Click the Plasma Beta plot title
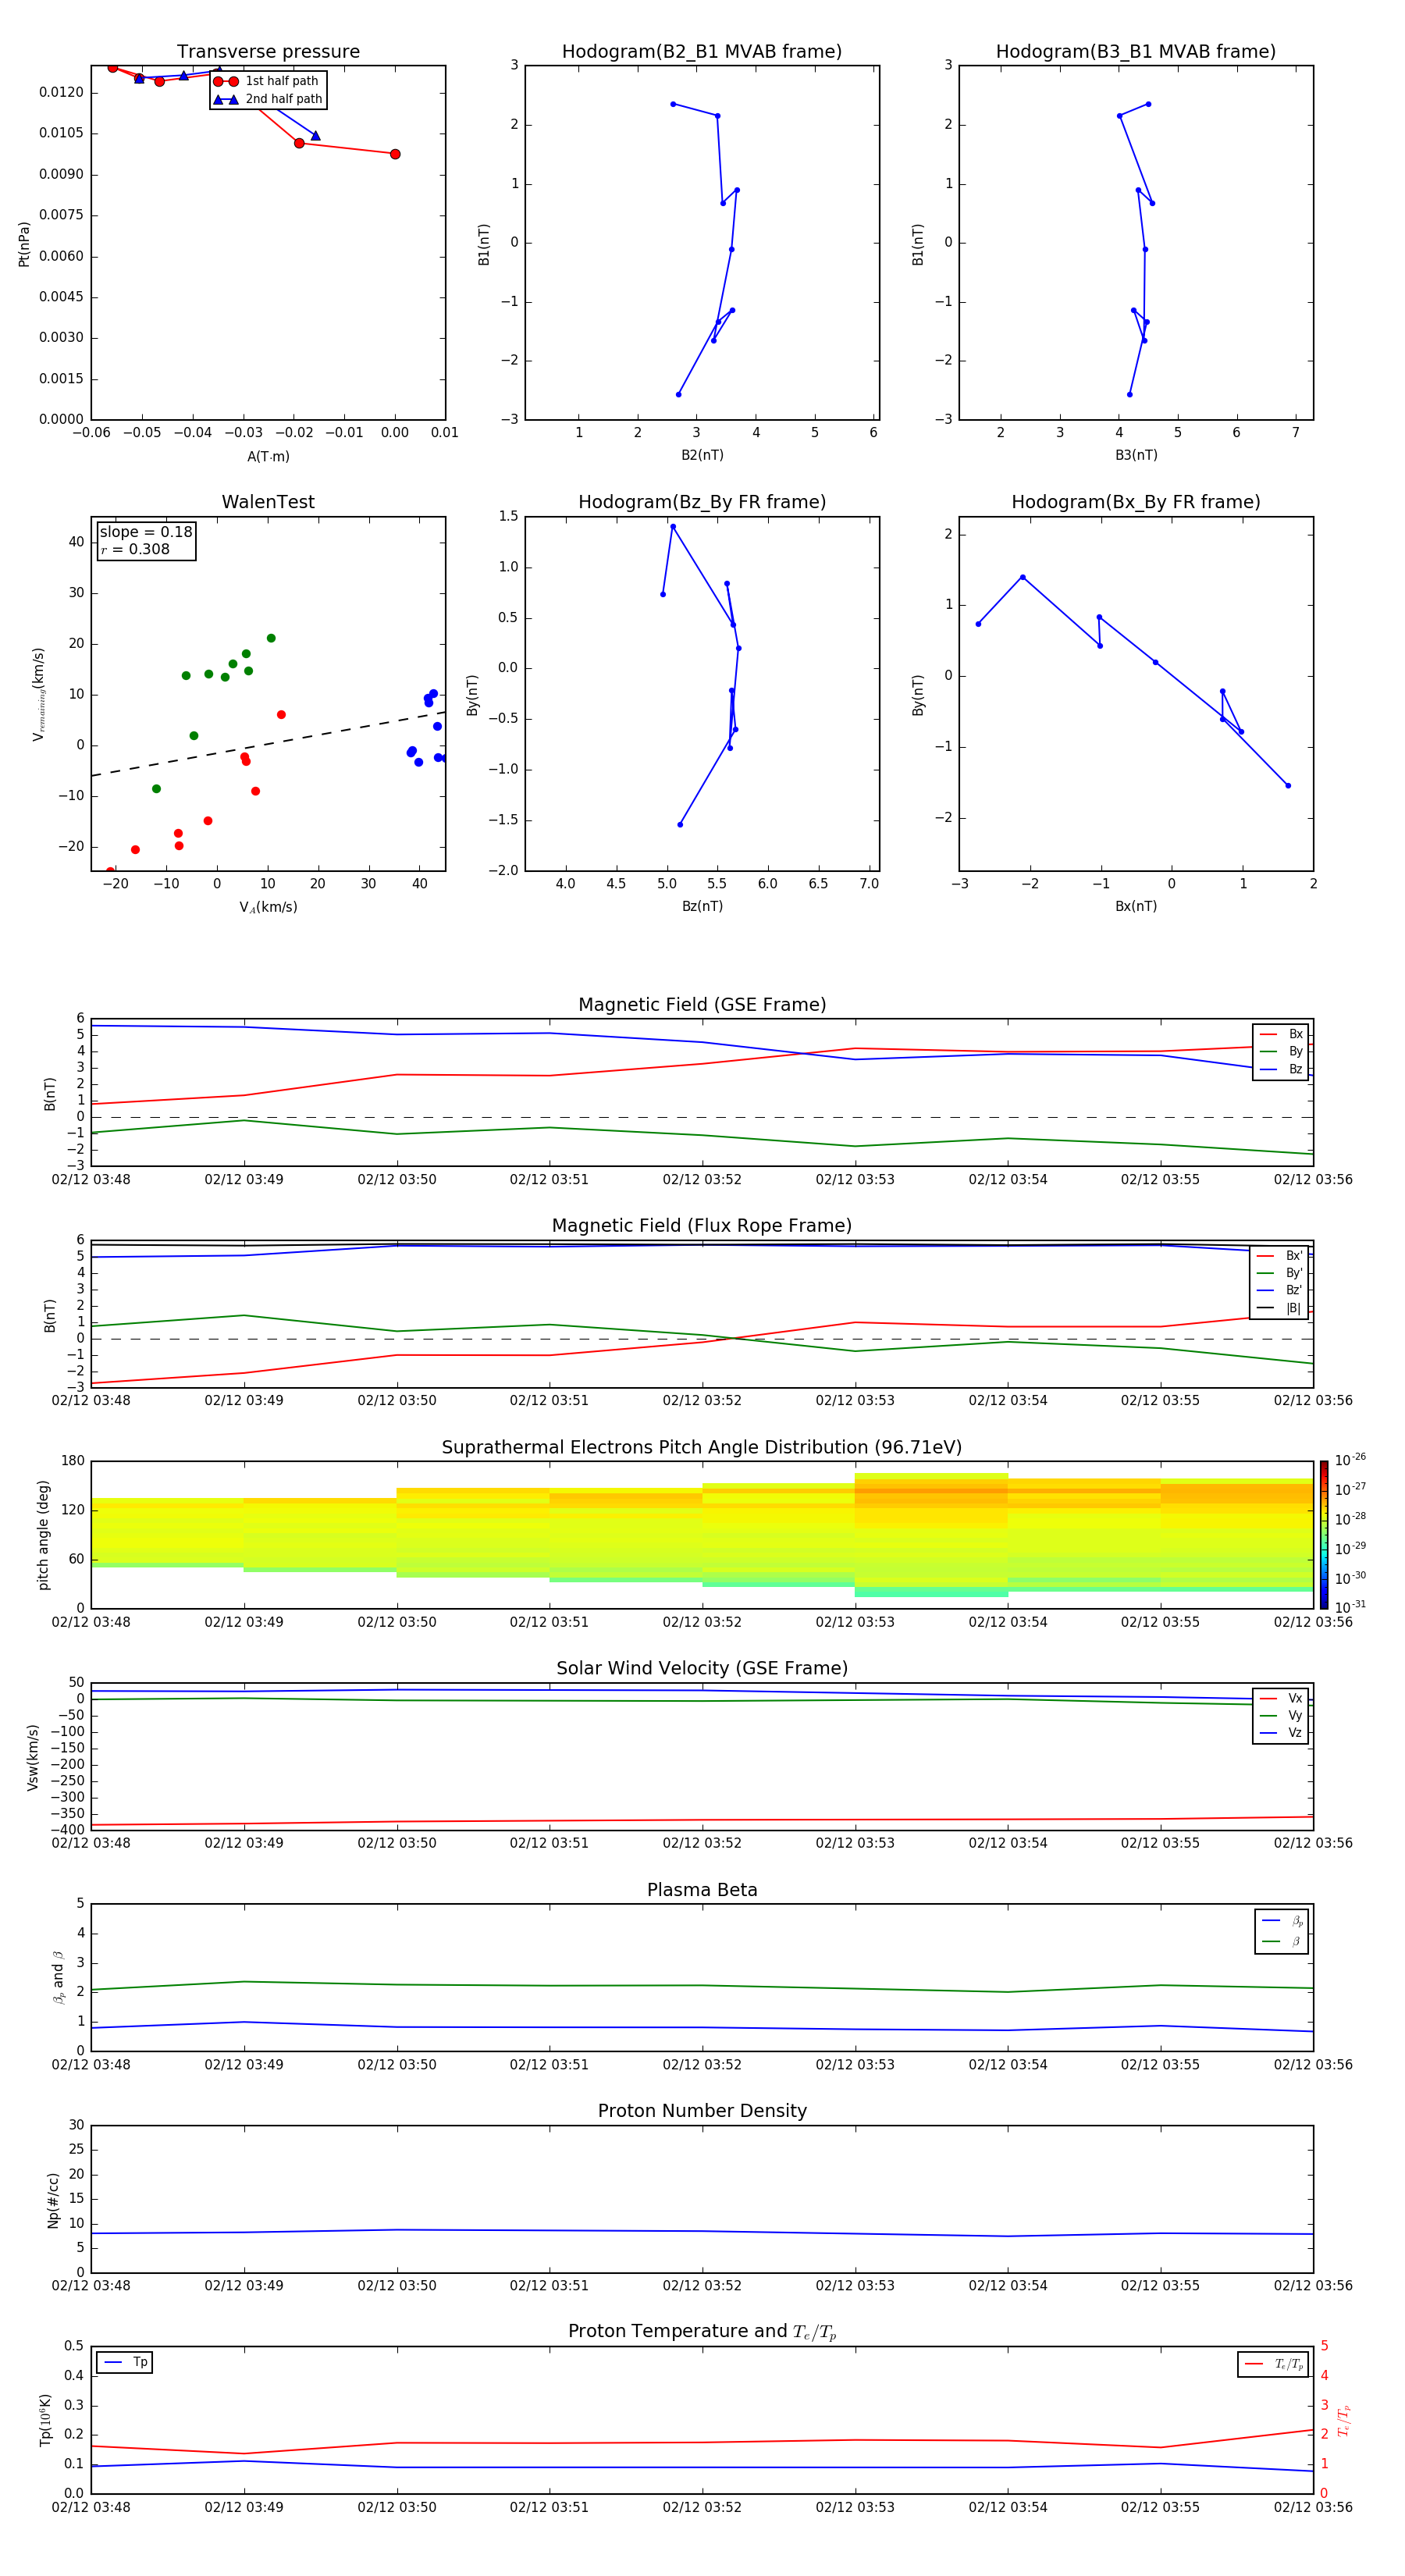Viewport: 1405px width, 2576px height. click(x=702, y=1891)
